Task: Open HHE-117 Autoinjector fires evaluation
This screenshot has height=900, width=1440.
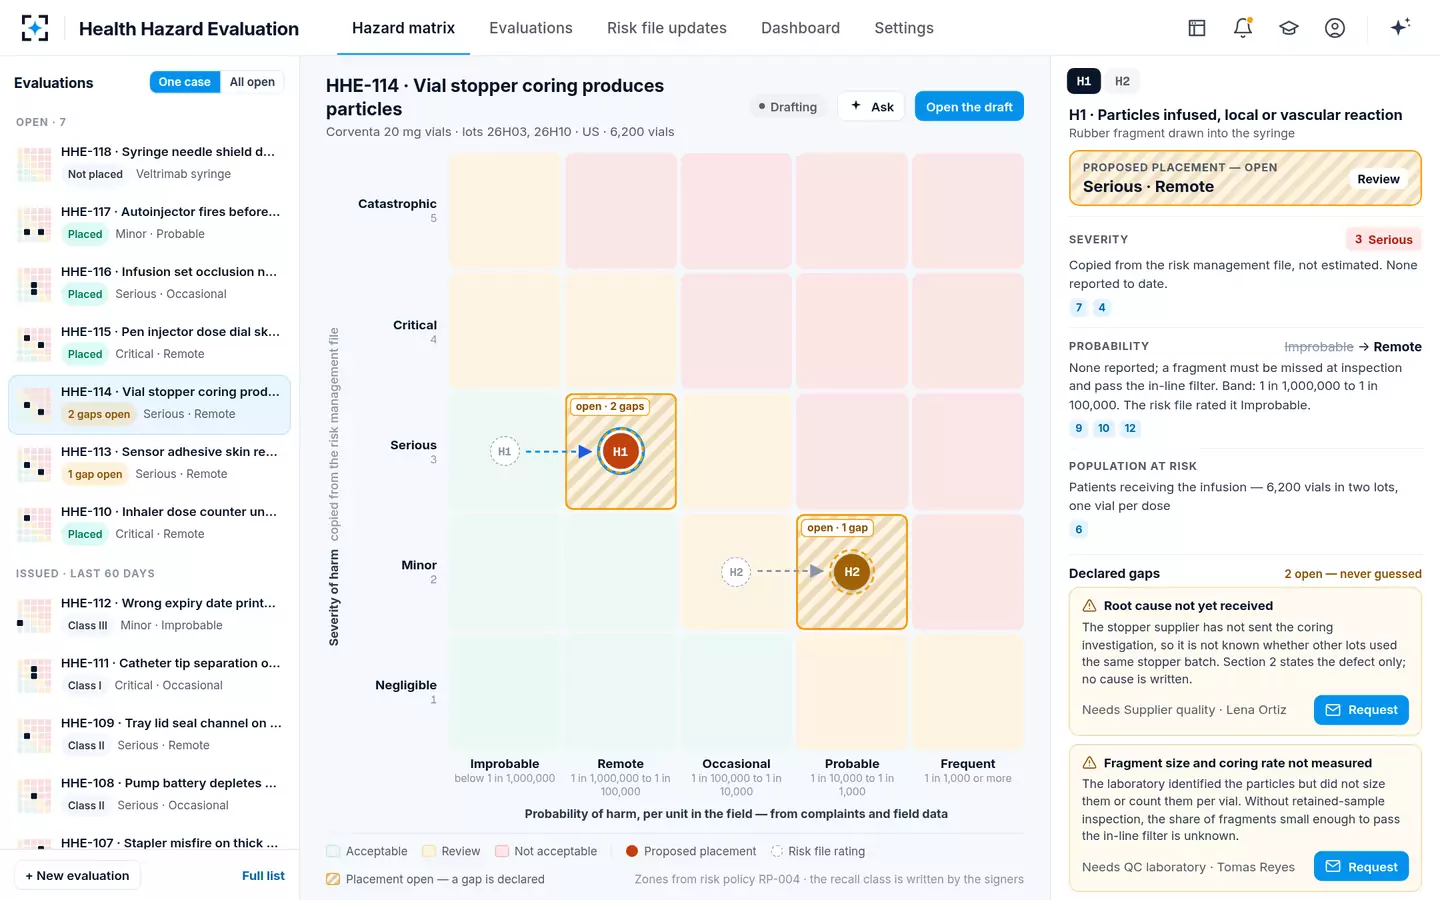Action: [x=149, y=224]
